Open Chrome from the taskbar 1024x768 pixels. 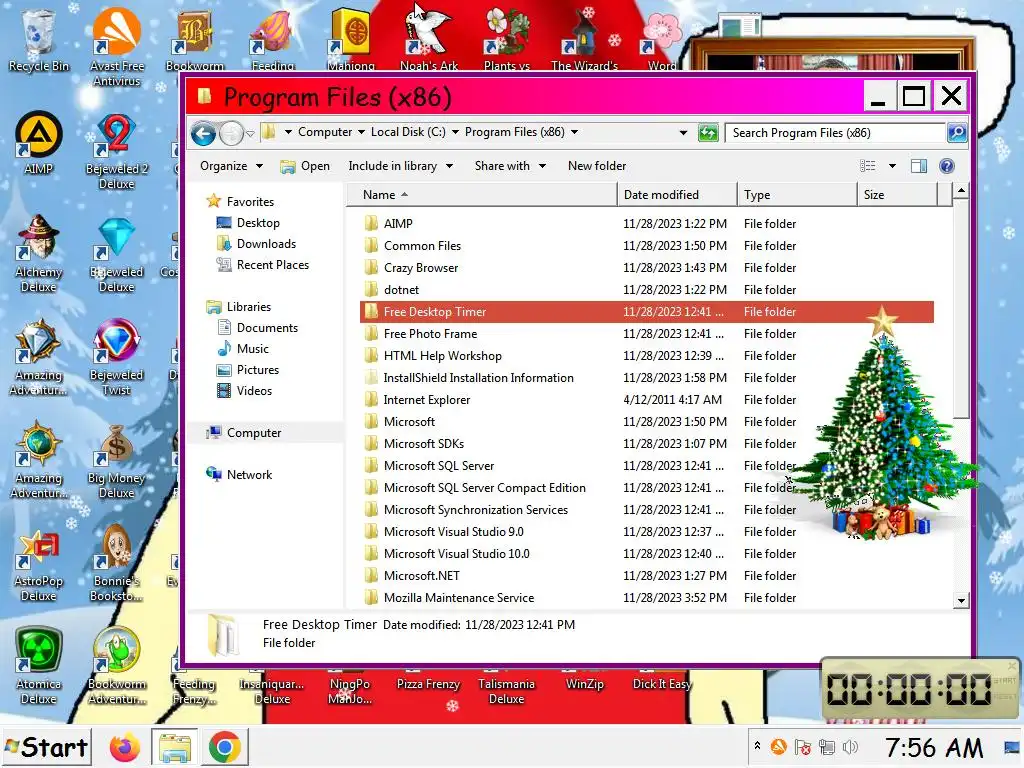(225, 747)
